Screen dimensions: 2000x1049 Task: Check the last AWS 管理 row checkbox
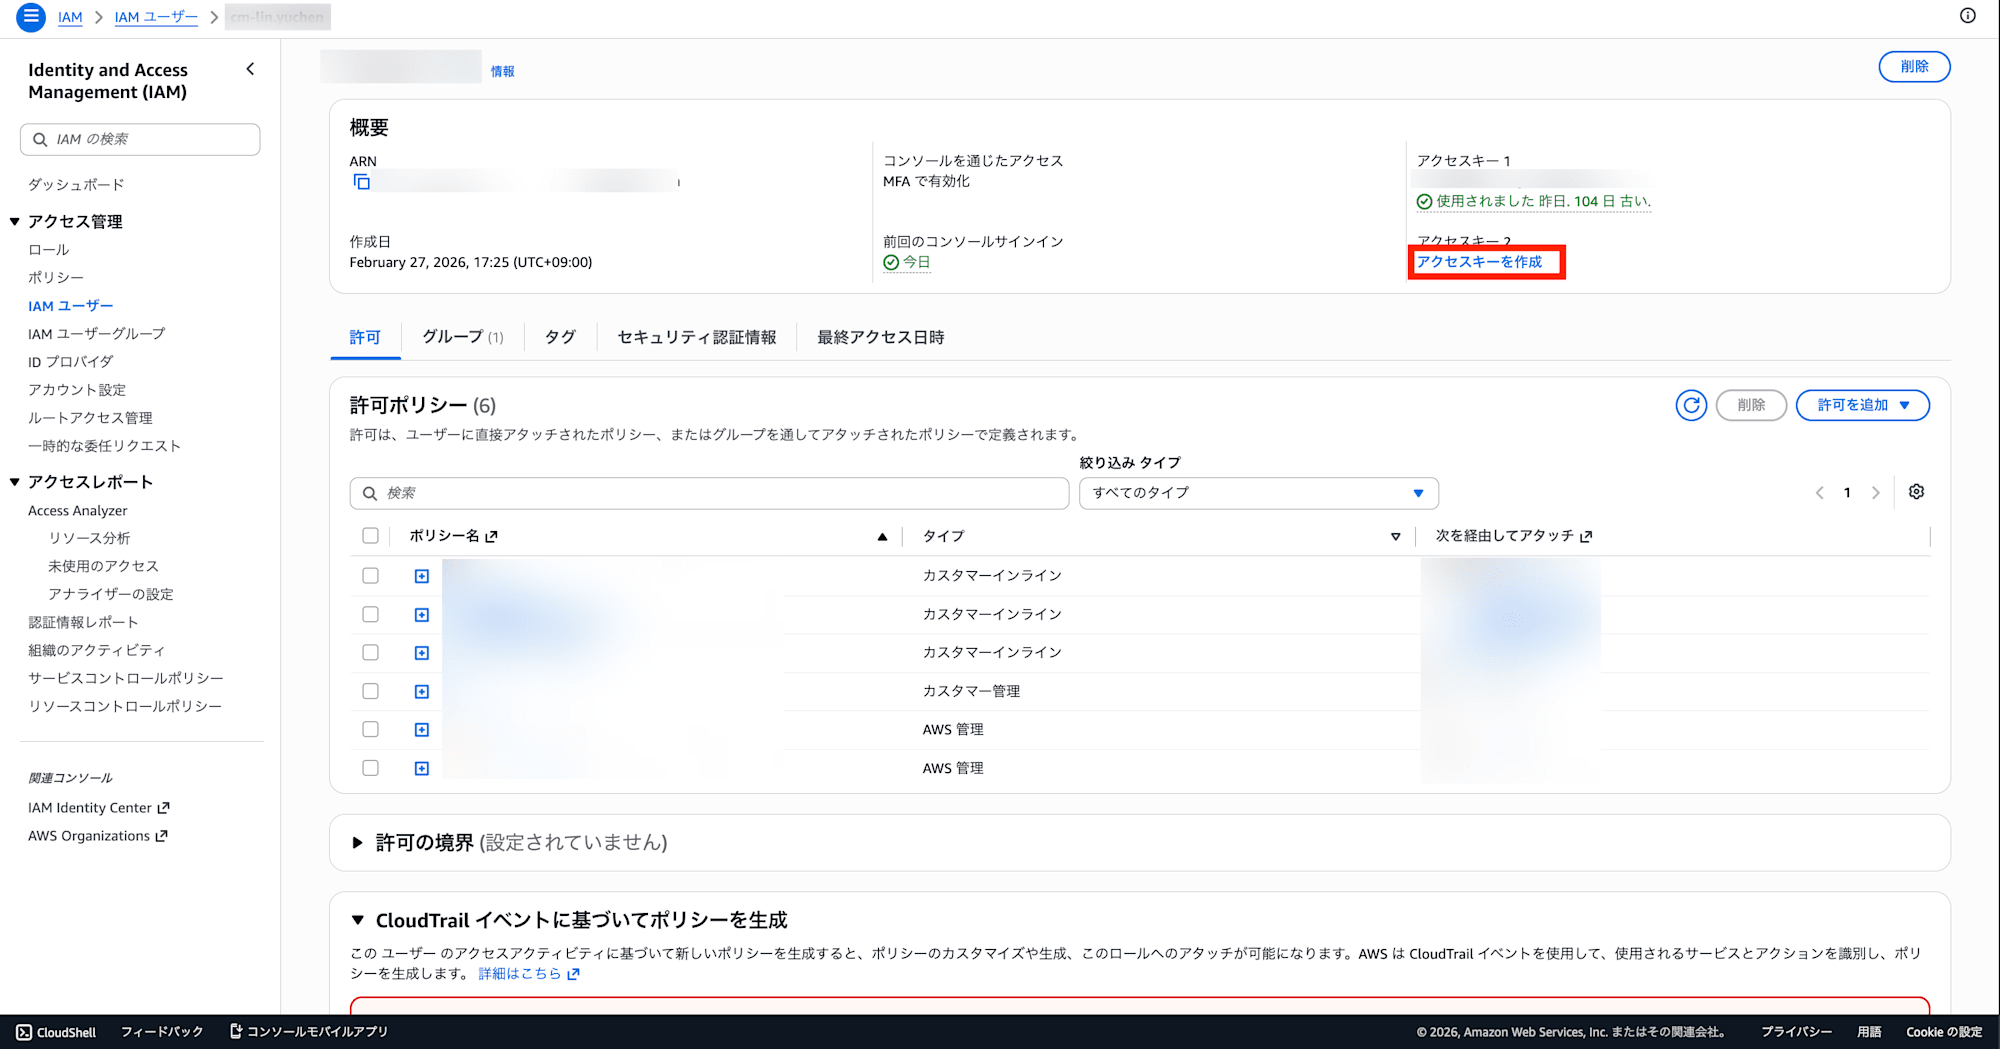370,768
